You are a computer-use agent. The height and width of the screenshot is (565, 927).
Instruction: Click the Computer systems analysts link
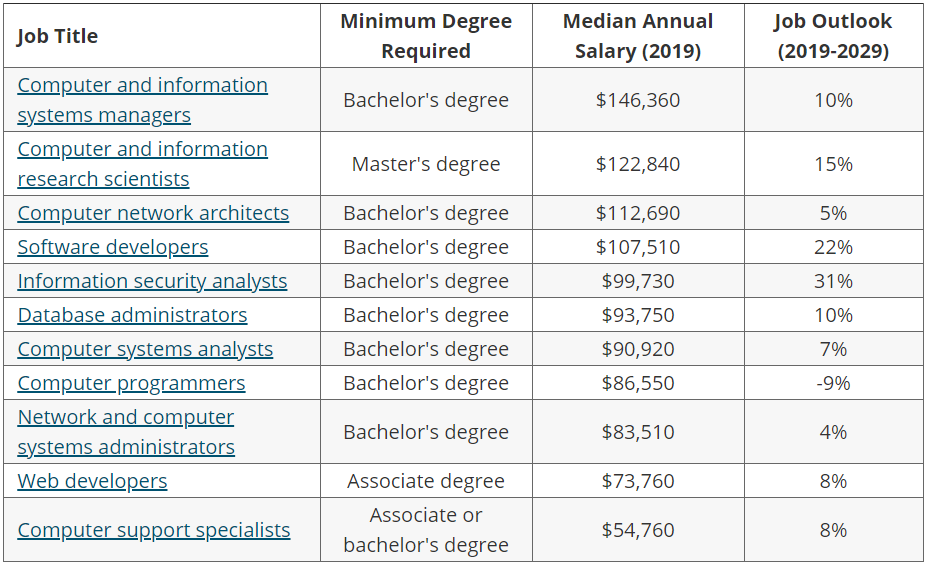[145, 349]
